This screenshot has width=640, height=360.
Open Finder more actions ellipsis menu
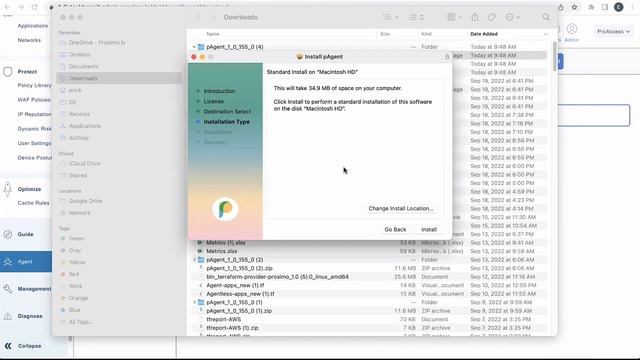tap(512, 17)
